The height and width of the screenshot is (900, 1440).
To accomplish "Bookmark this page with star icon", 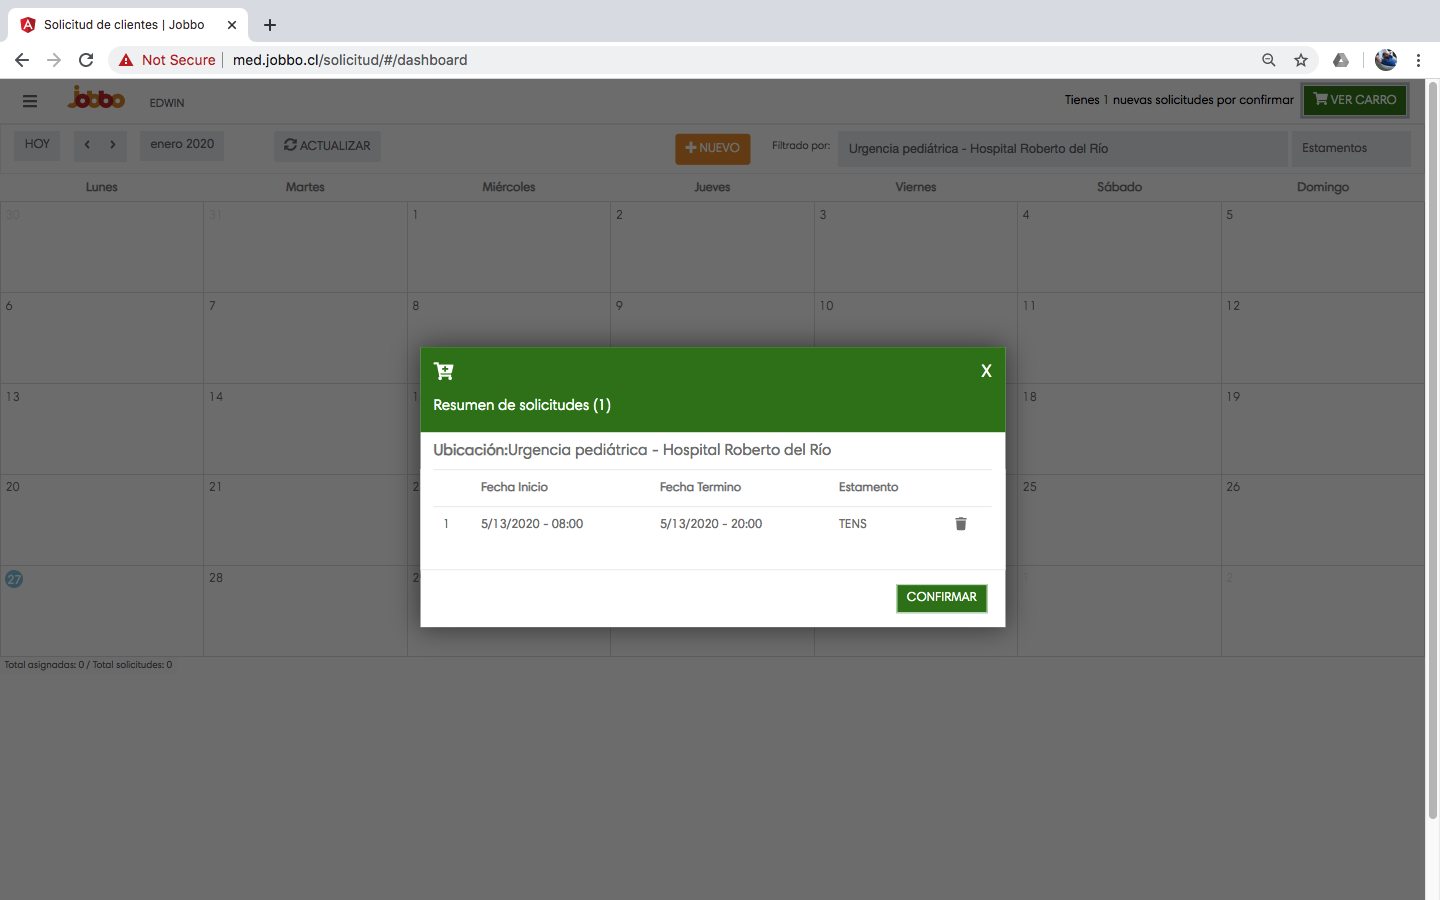I will 1301,60.
